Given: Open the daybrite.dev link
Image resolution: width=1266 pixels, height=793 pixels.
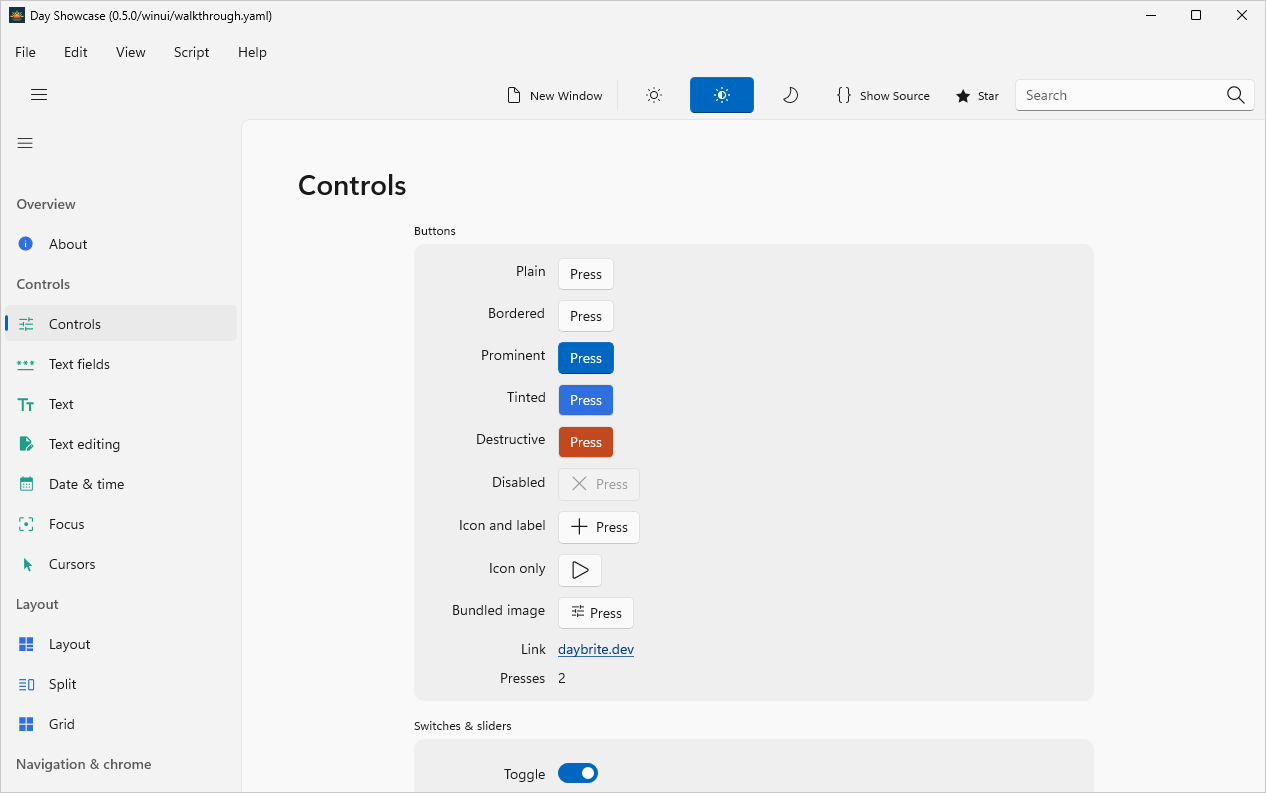Looking at the screenshot, I should coord(596,649).
